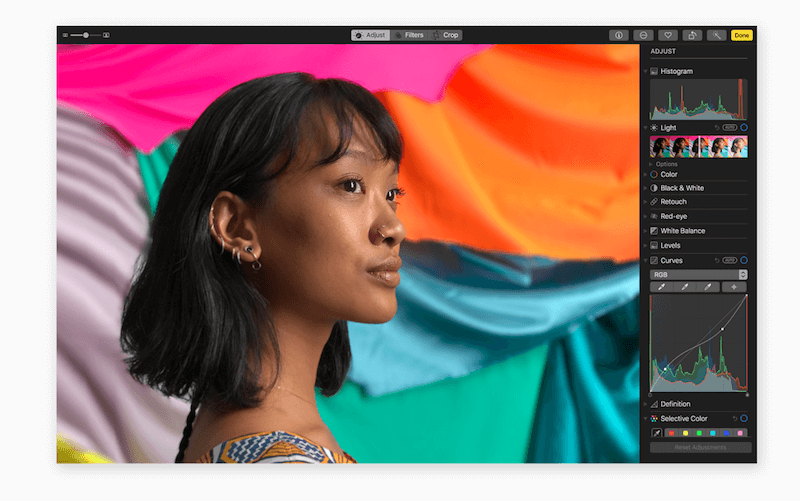800x501 pixels.
Task: Expand the Light Options disclosure triangle
Action: click(x=652, y=164)
